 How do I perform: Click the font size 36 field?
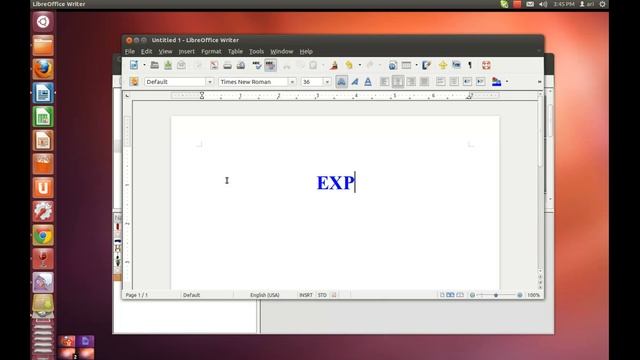point(312,82)
